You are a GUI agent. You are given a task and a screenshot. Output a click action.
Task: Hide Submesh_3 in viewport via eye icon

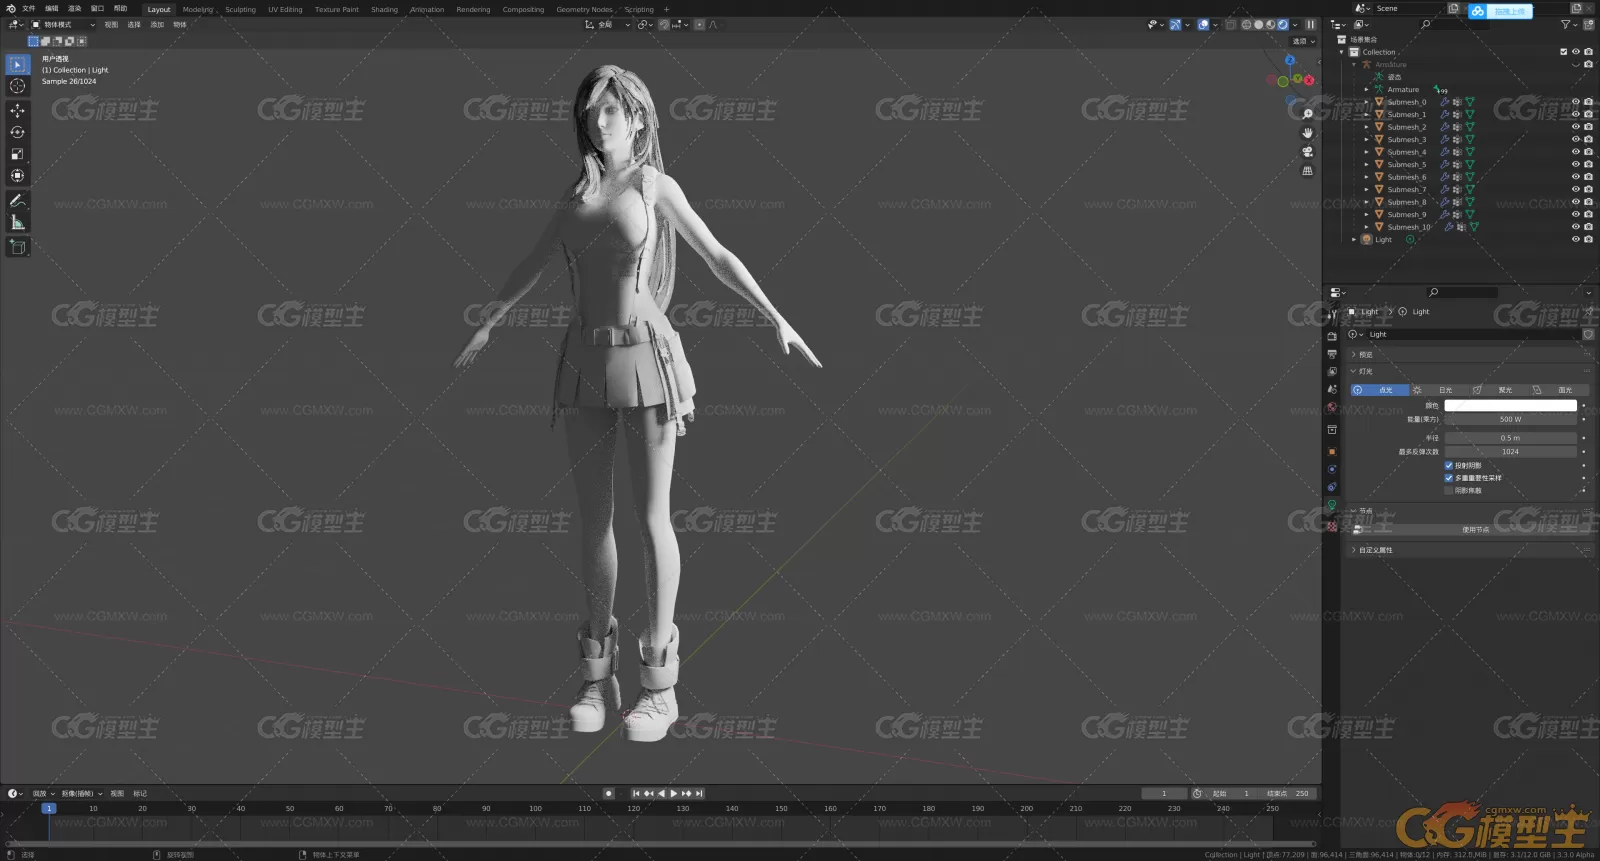[x=1576, y=139]
